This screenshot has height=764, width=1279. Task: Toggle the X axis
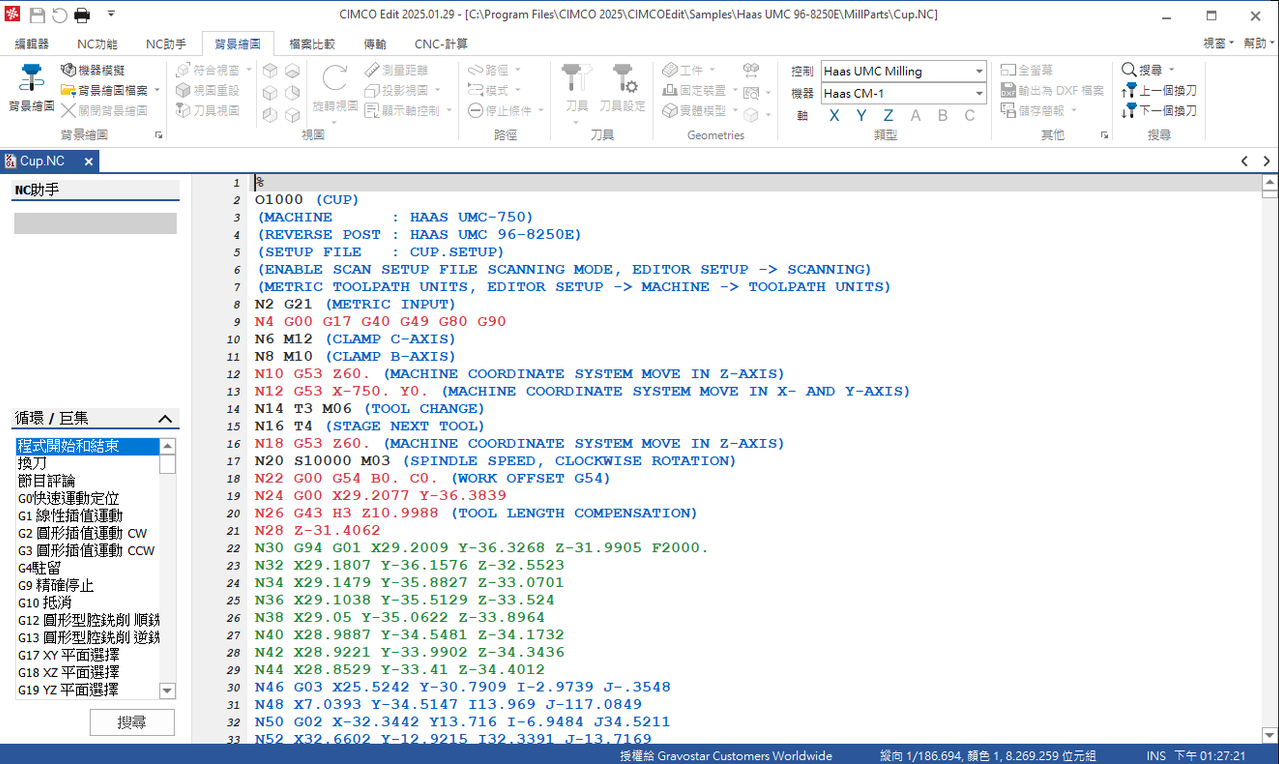(834, 116)
